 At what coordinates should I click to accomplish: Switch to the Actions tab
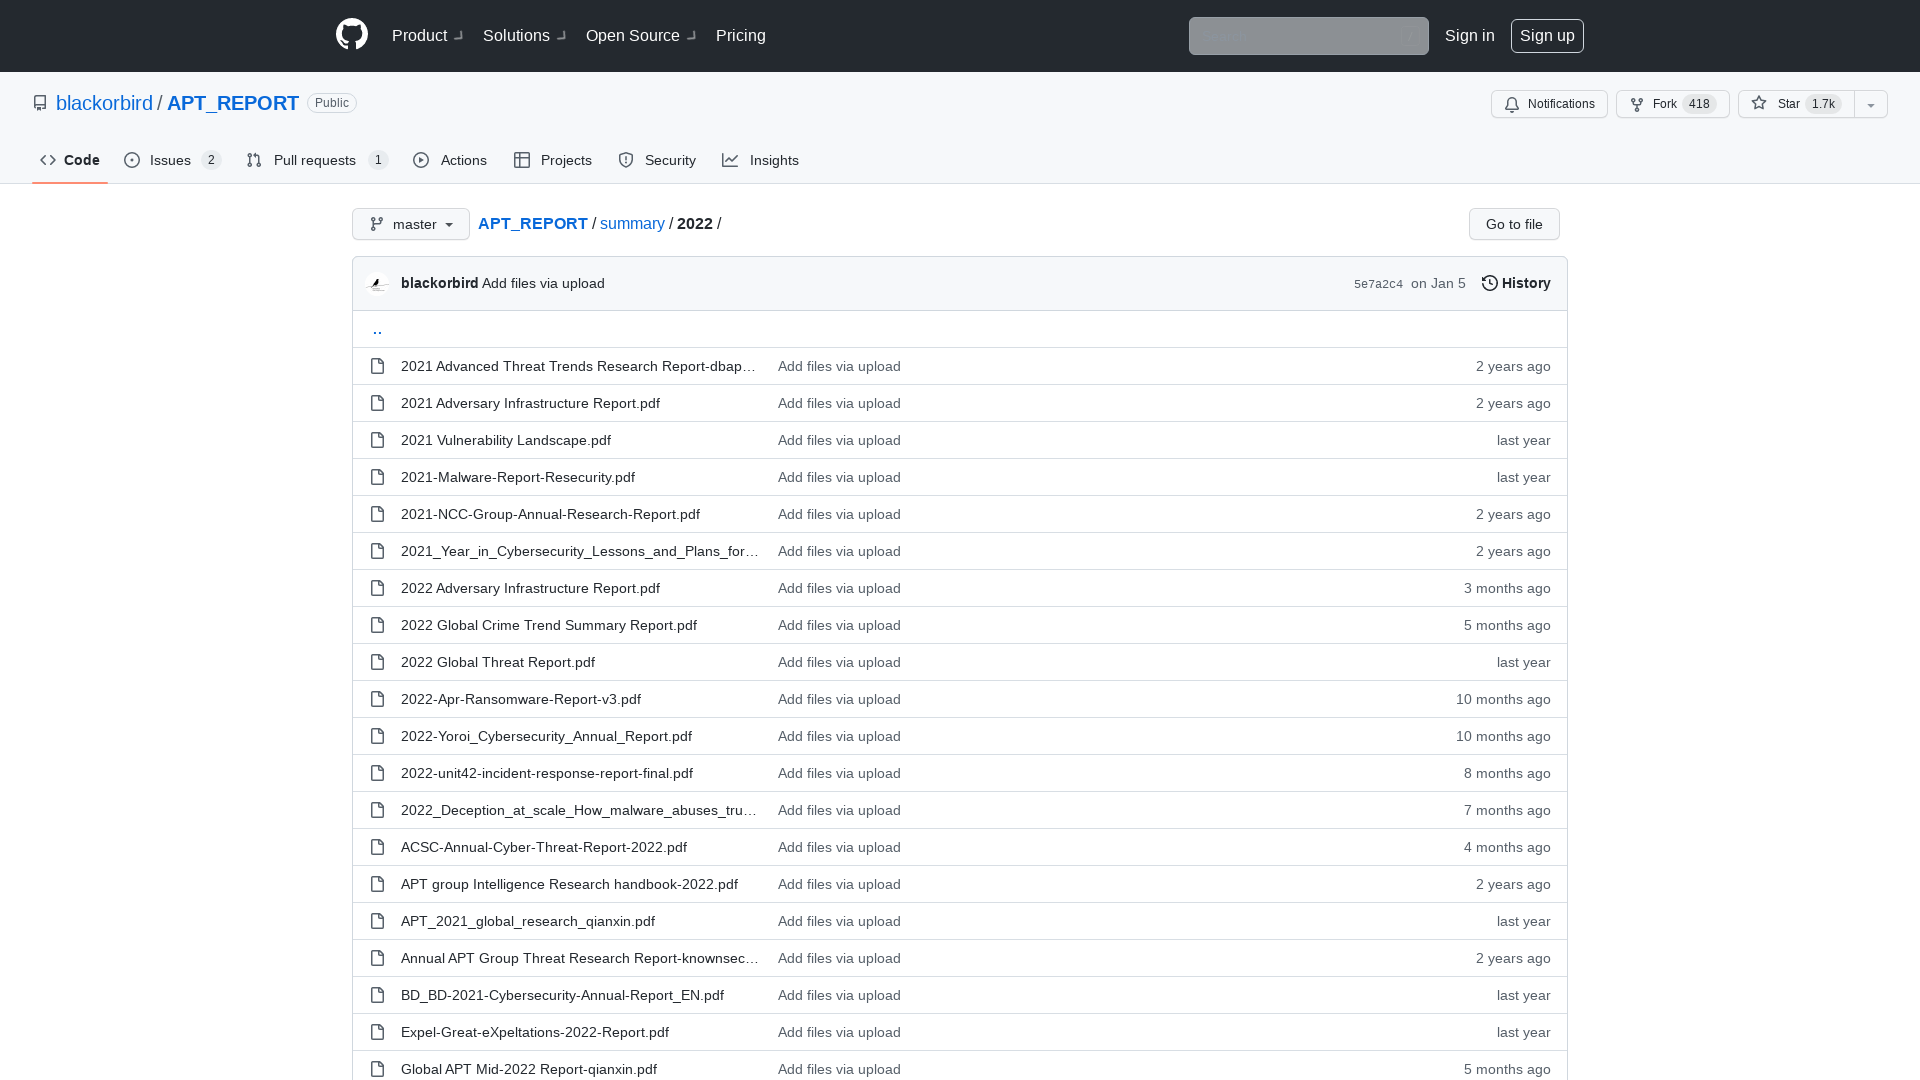point(450,160)
